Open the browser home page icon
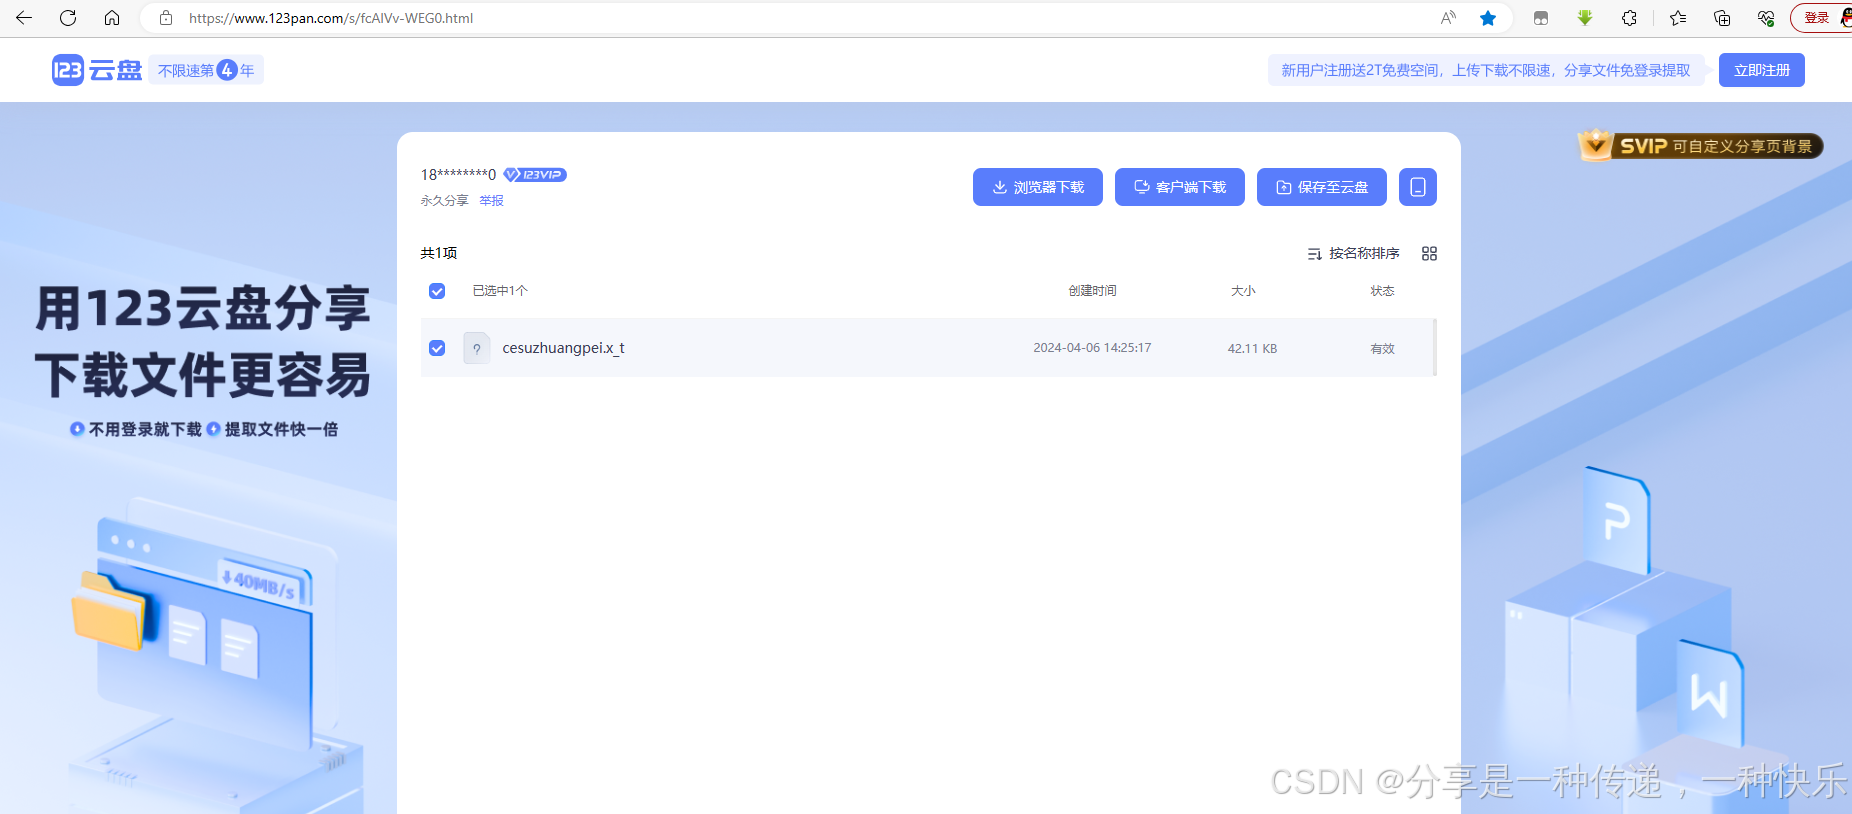 pyautogui.click(x=112, y=18)
